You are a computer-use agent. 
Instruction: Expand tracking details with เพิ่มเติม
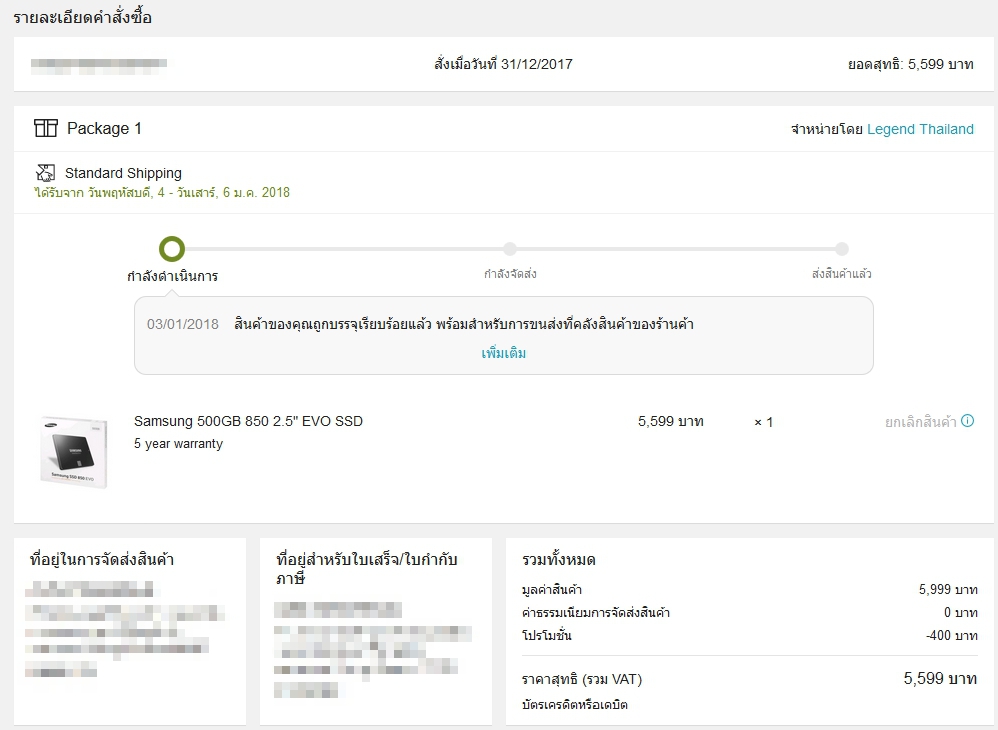click(x=503, y=353)
